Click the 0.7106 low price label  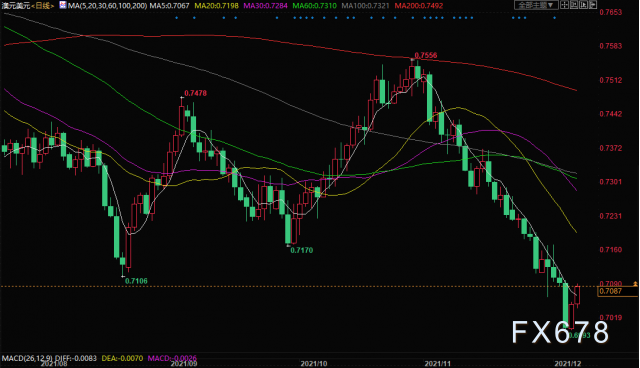(136, 281)
